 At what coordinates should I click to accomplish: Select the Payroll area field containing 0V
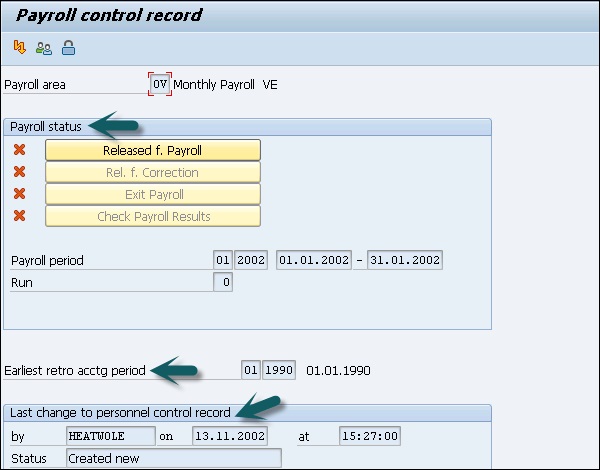tap(160, 85)
